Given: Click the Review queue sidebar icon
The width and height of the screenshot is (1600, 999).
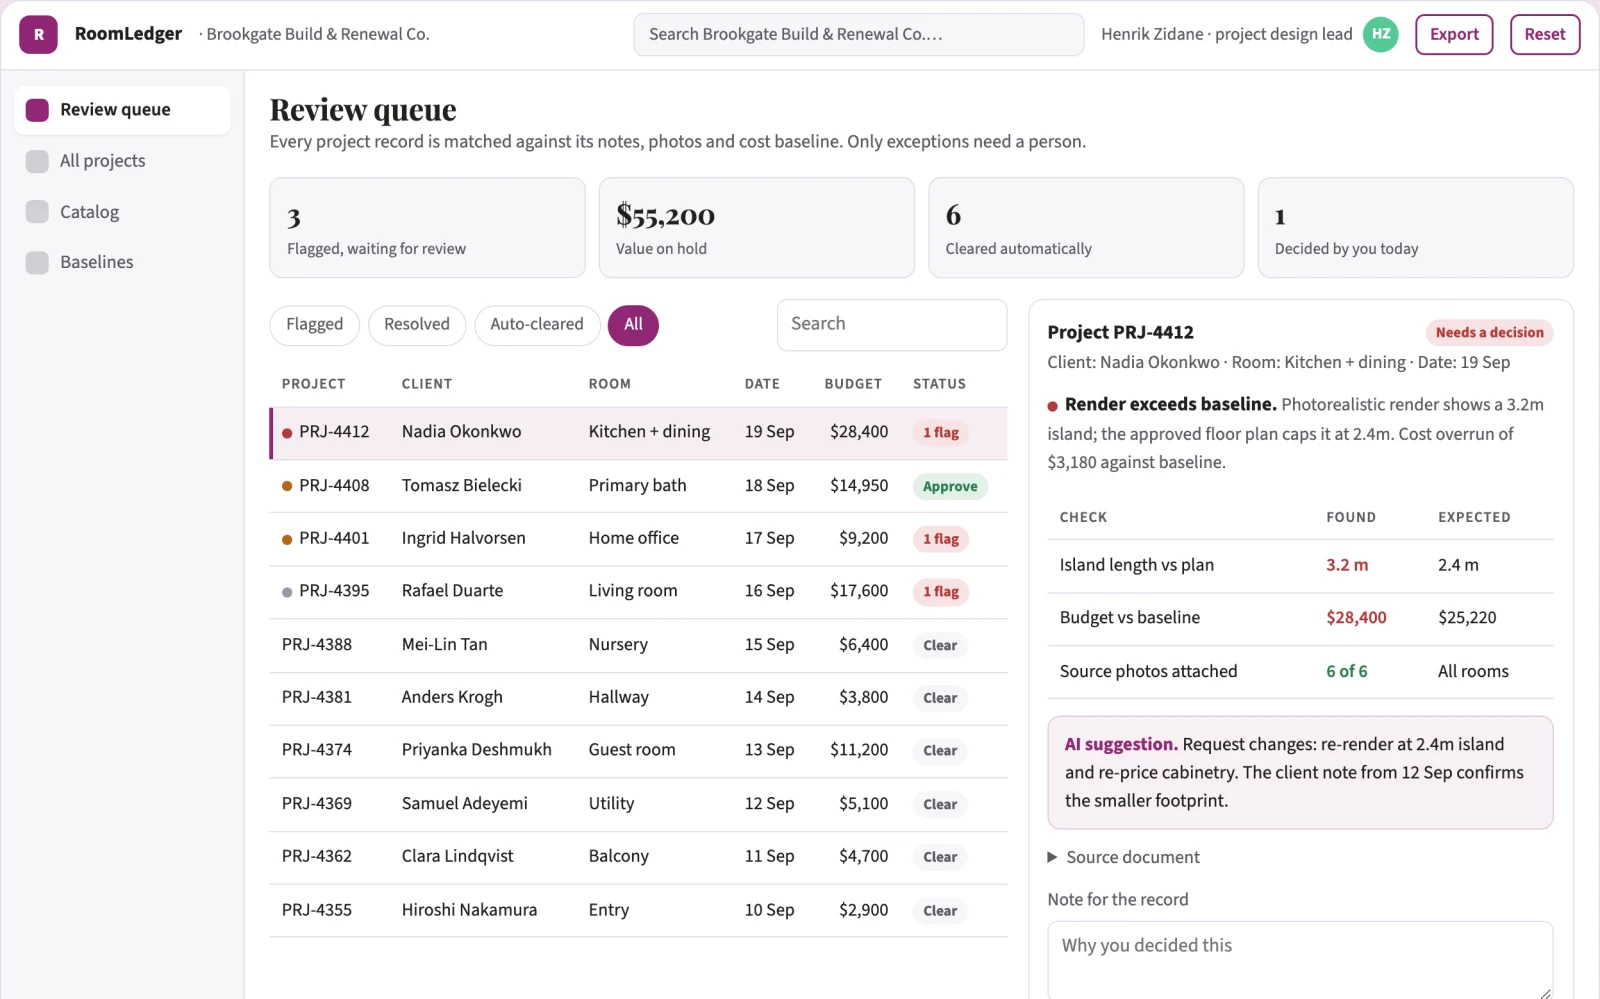Looking at the screenshot, I should pyautogui.click(x=37, y=110).
